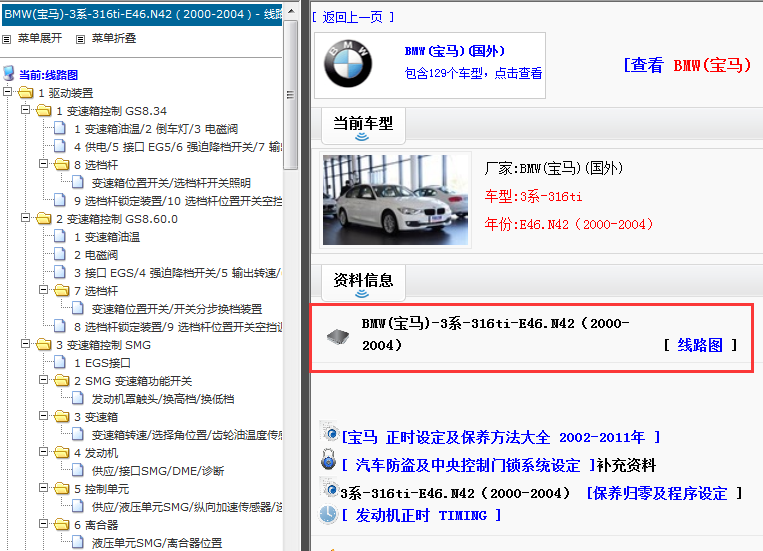
Task: Open the [查看 BMW(宝马)] link
Action: (688, 65)
